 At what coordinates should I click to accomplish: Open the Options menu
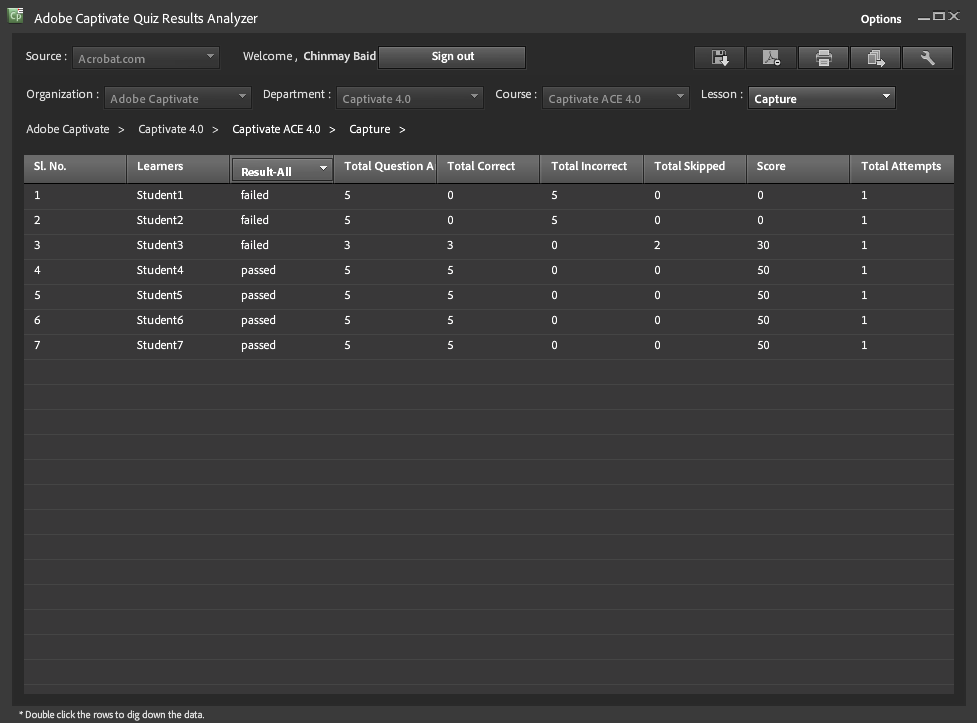[880, 19]
